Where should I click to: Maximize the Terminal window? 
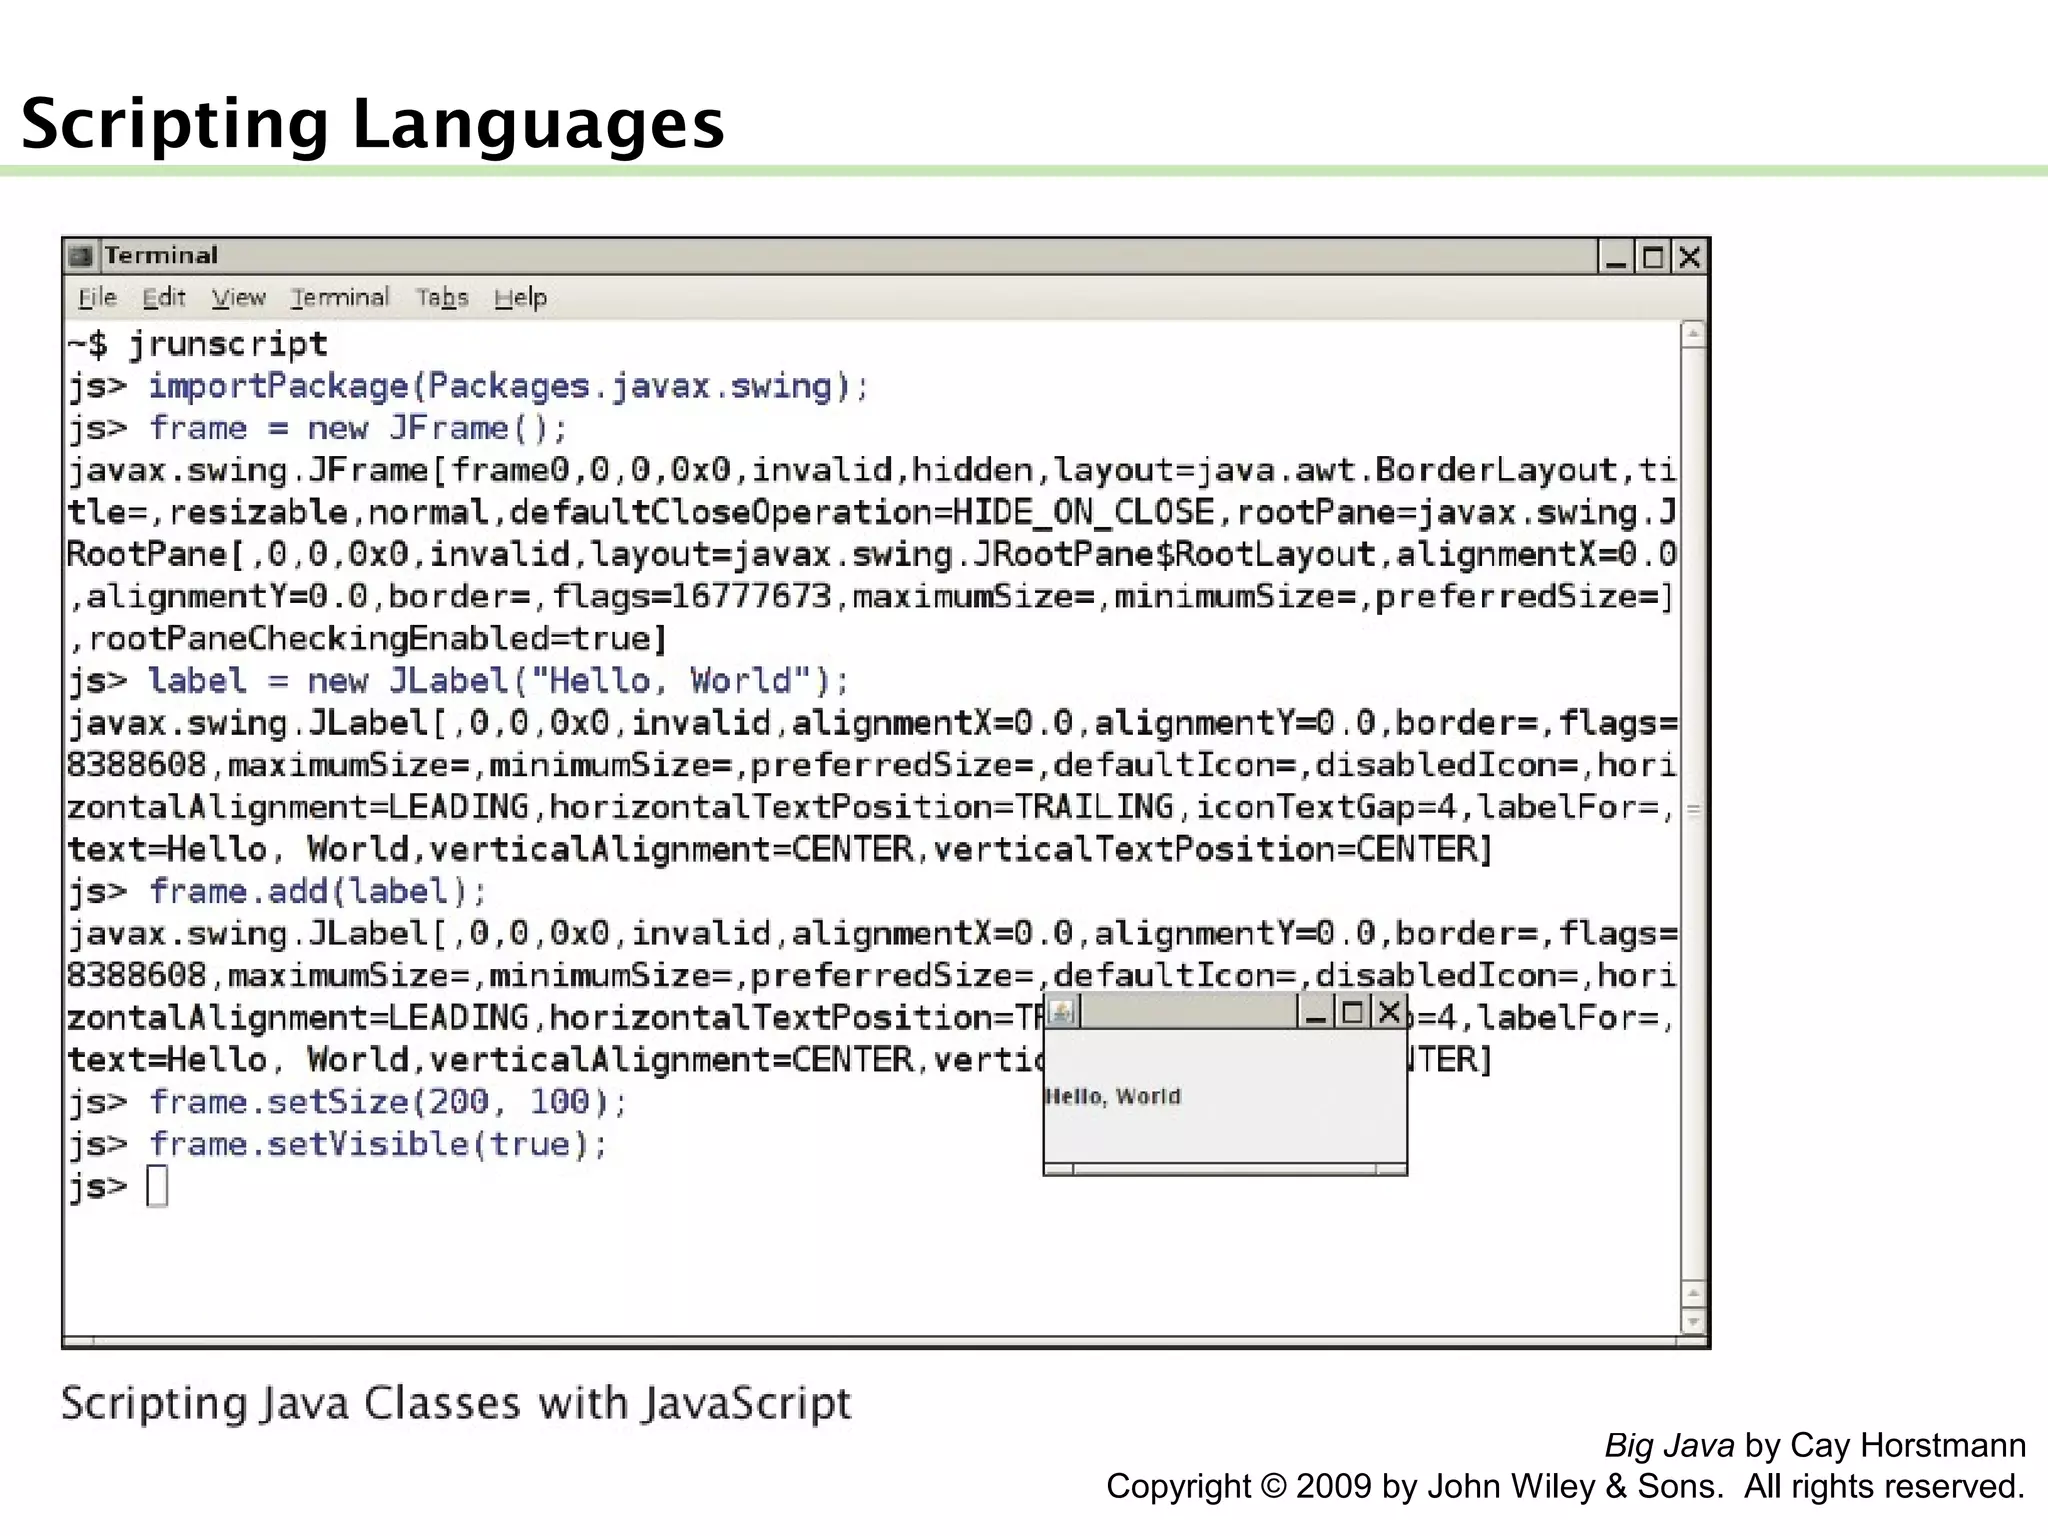pos(1653,257)
